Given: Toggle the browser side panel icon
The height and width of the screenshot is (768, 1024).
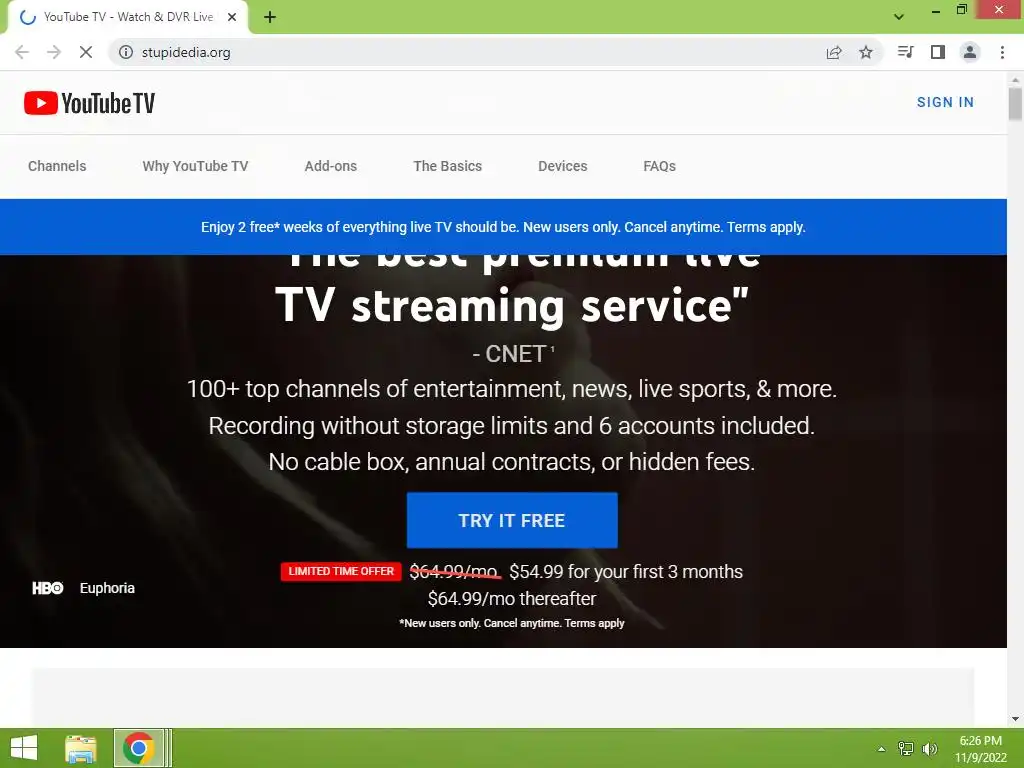Looking at the screenshot, I should pyautogui.click(x=938, y=52).
